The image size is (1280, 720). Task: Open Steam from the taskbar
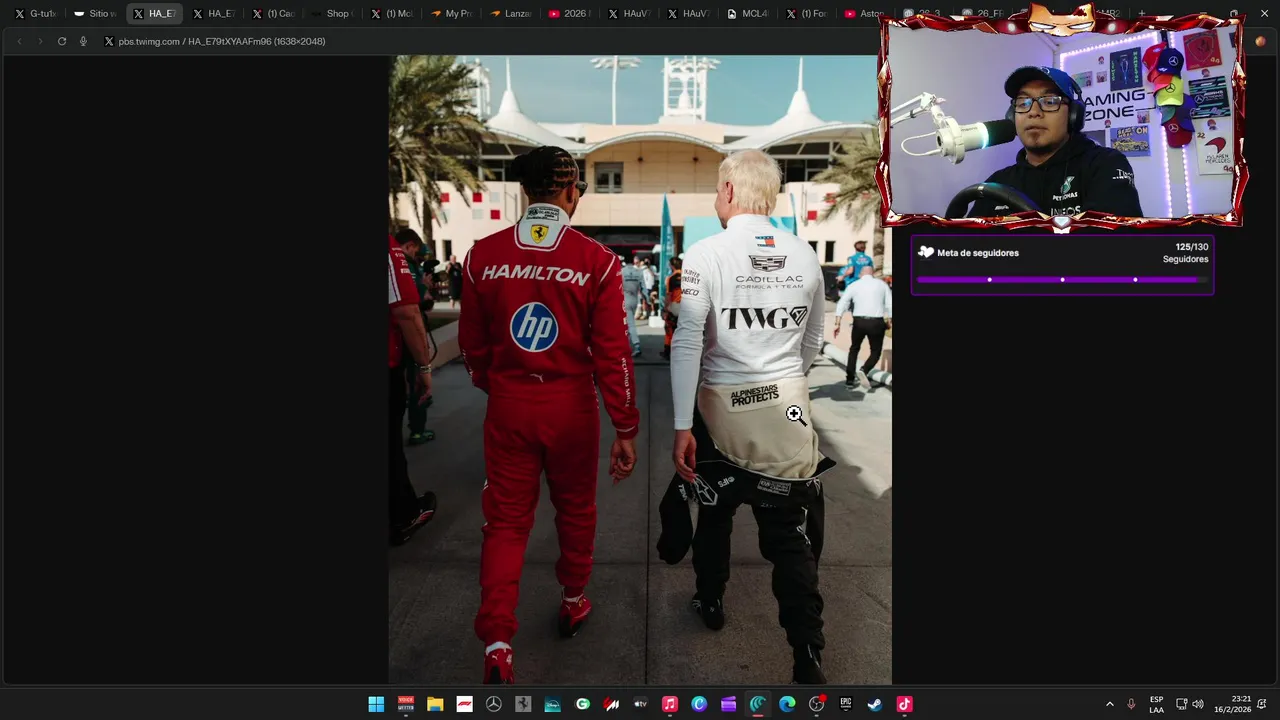(875, 704)
